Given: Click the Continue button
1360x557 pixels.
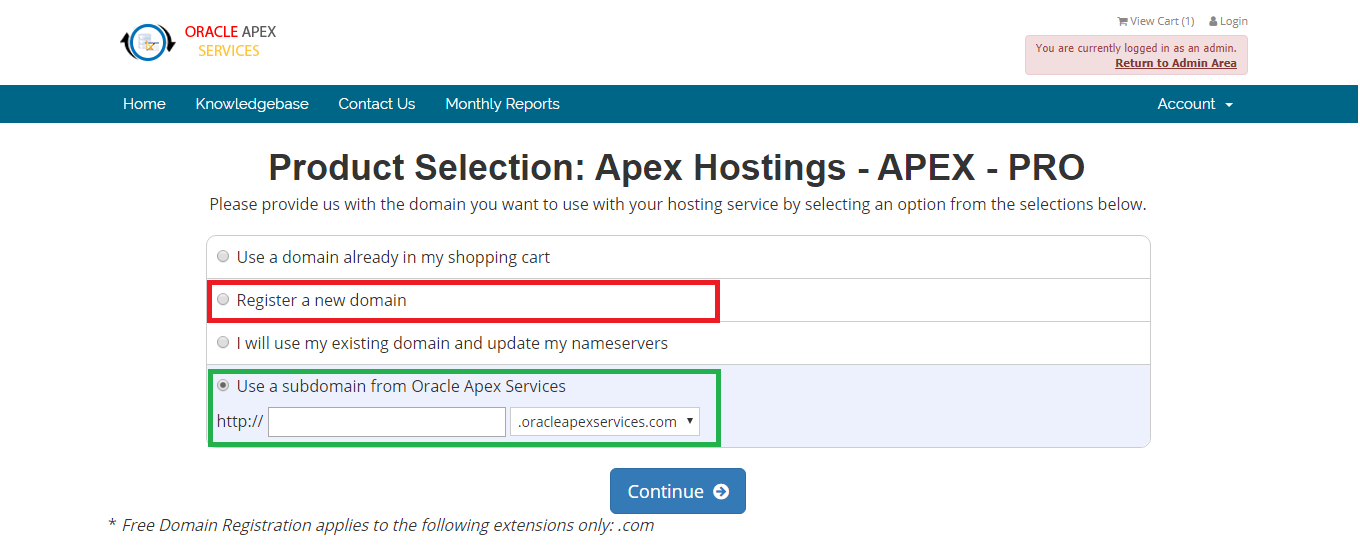Looking at the screenshot, I should tap(678, 491).
